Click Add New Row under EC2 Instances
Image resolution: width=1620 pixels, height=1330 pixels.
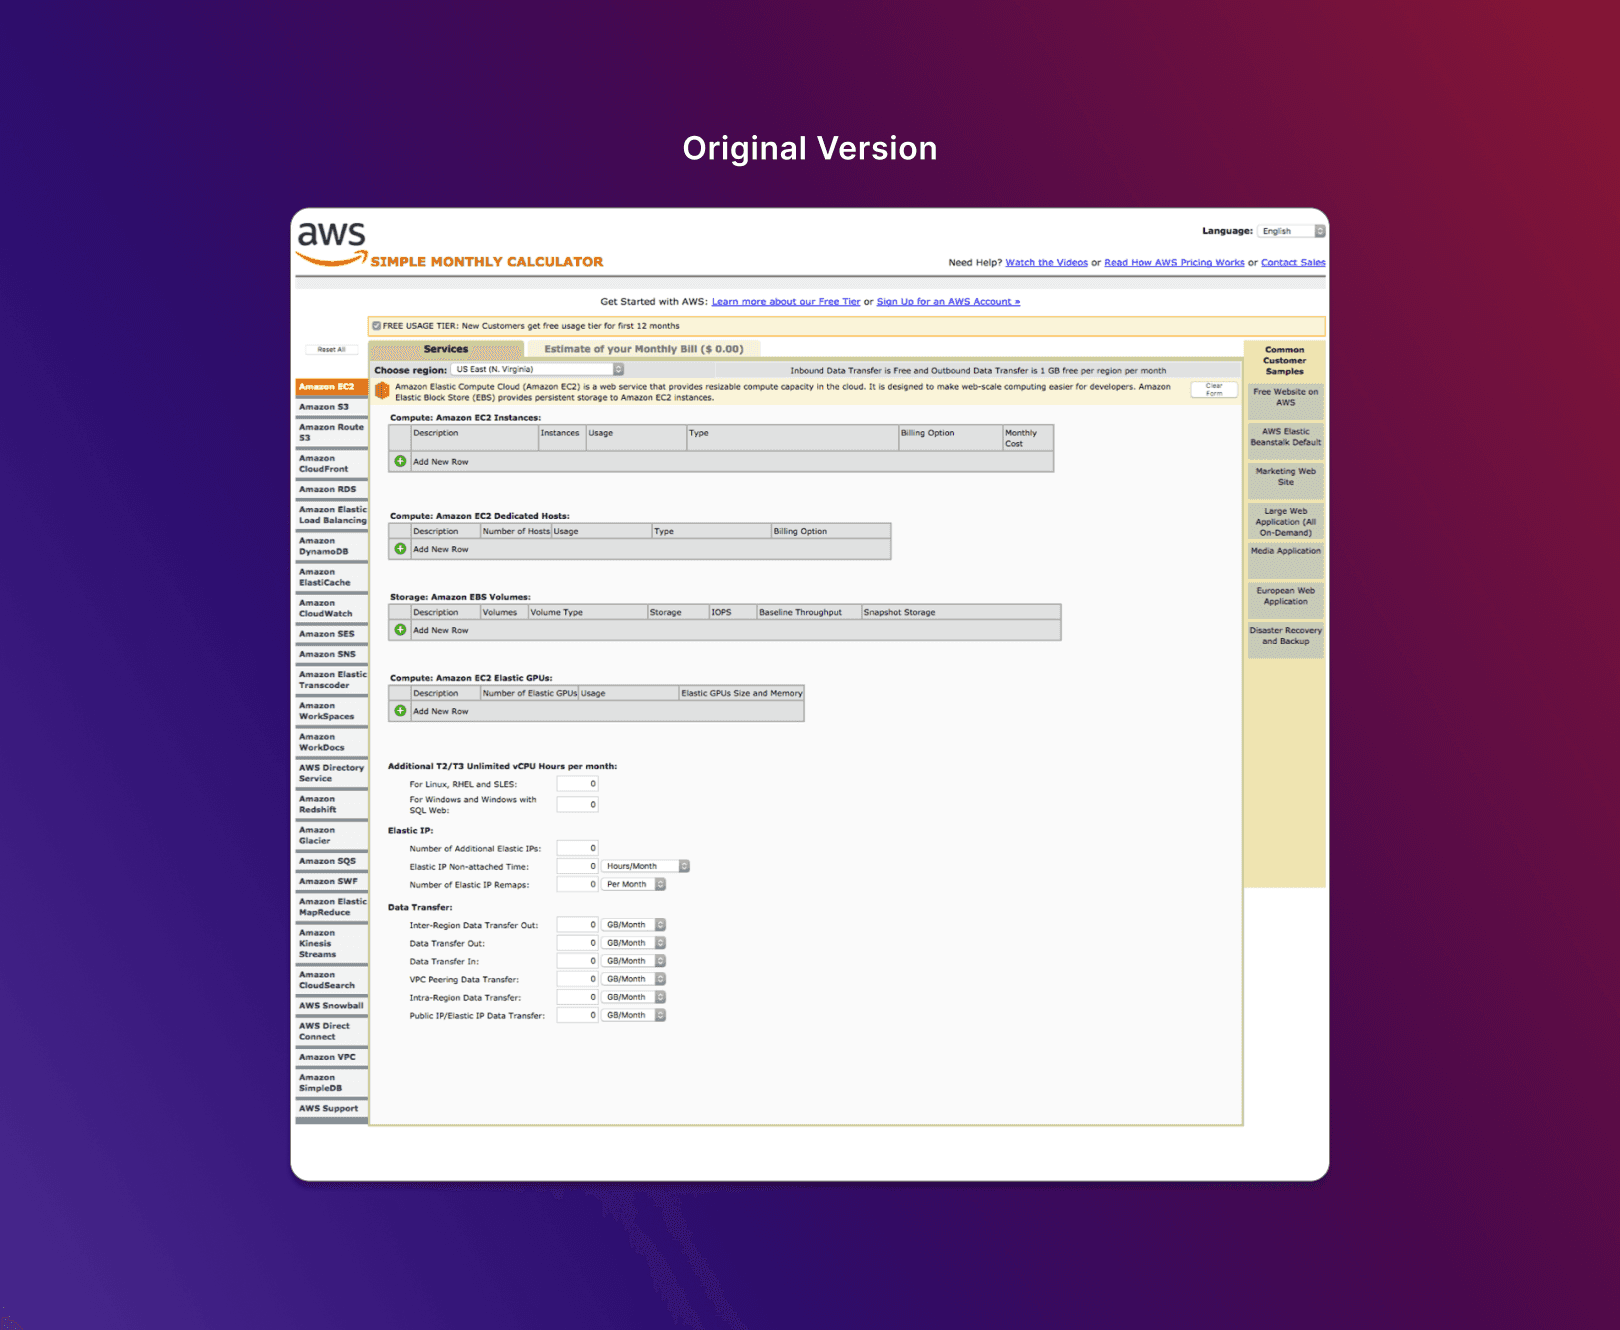pos(441,462)
